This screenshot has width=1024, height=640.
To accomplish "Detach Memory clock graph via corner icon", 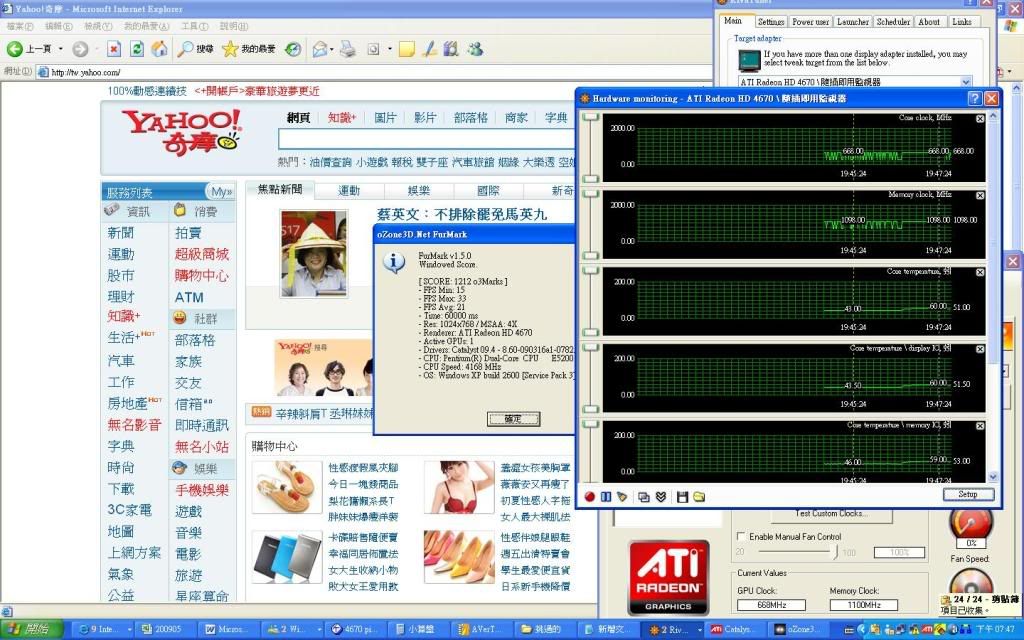I will pos(980,195).
